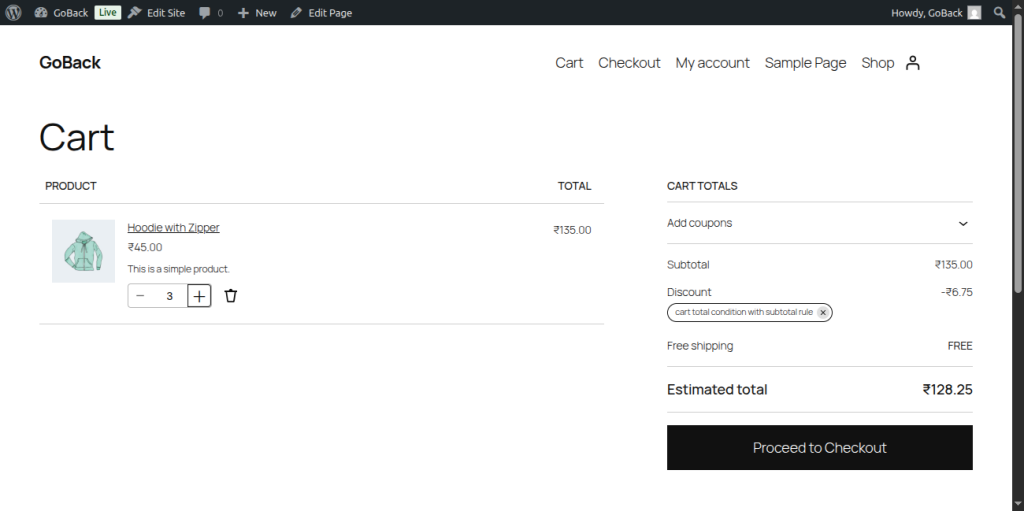Open the GoBack dashboard link in admin bar

tap(61, 12)
